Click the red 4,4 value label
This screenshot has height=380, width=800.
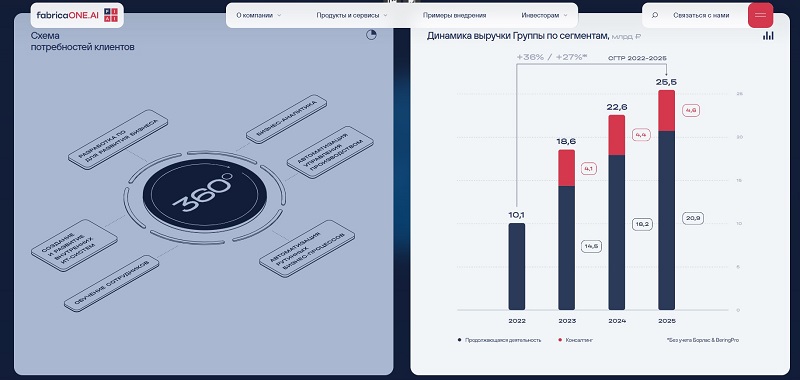(641, 135)
